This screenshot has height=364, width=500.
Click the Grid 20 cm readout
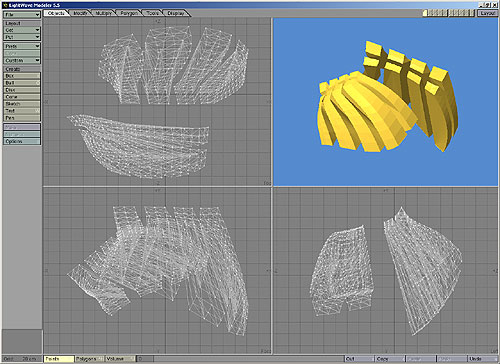(22, 359)
